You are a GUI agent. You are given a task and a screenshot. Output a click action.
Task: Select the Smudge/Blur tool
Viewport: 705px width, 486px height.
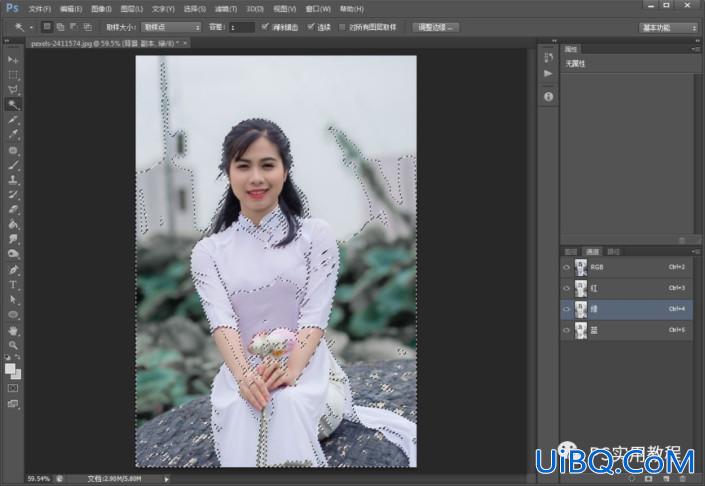point(13,239)
